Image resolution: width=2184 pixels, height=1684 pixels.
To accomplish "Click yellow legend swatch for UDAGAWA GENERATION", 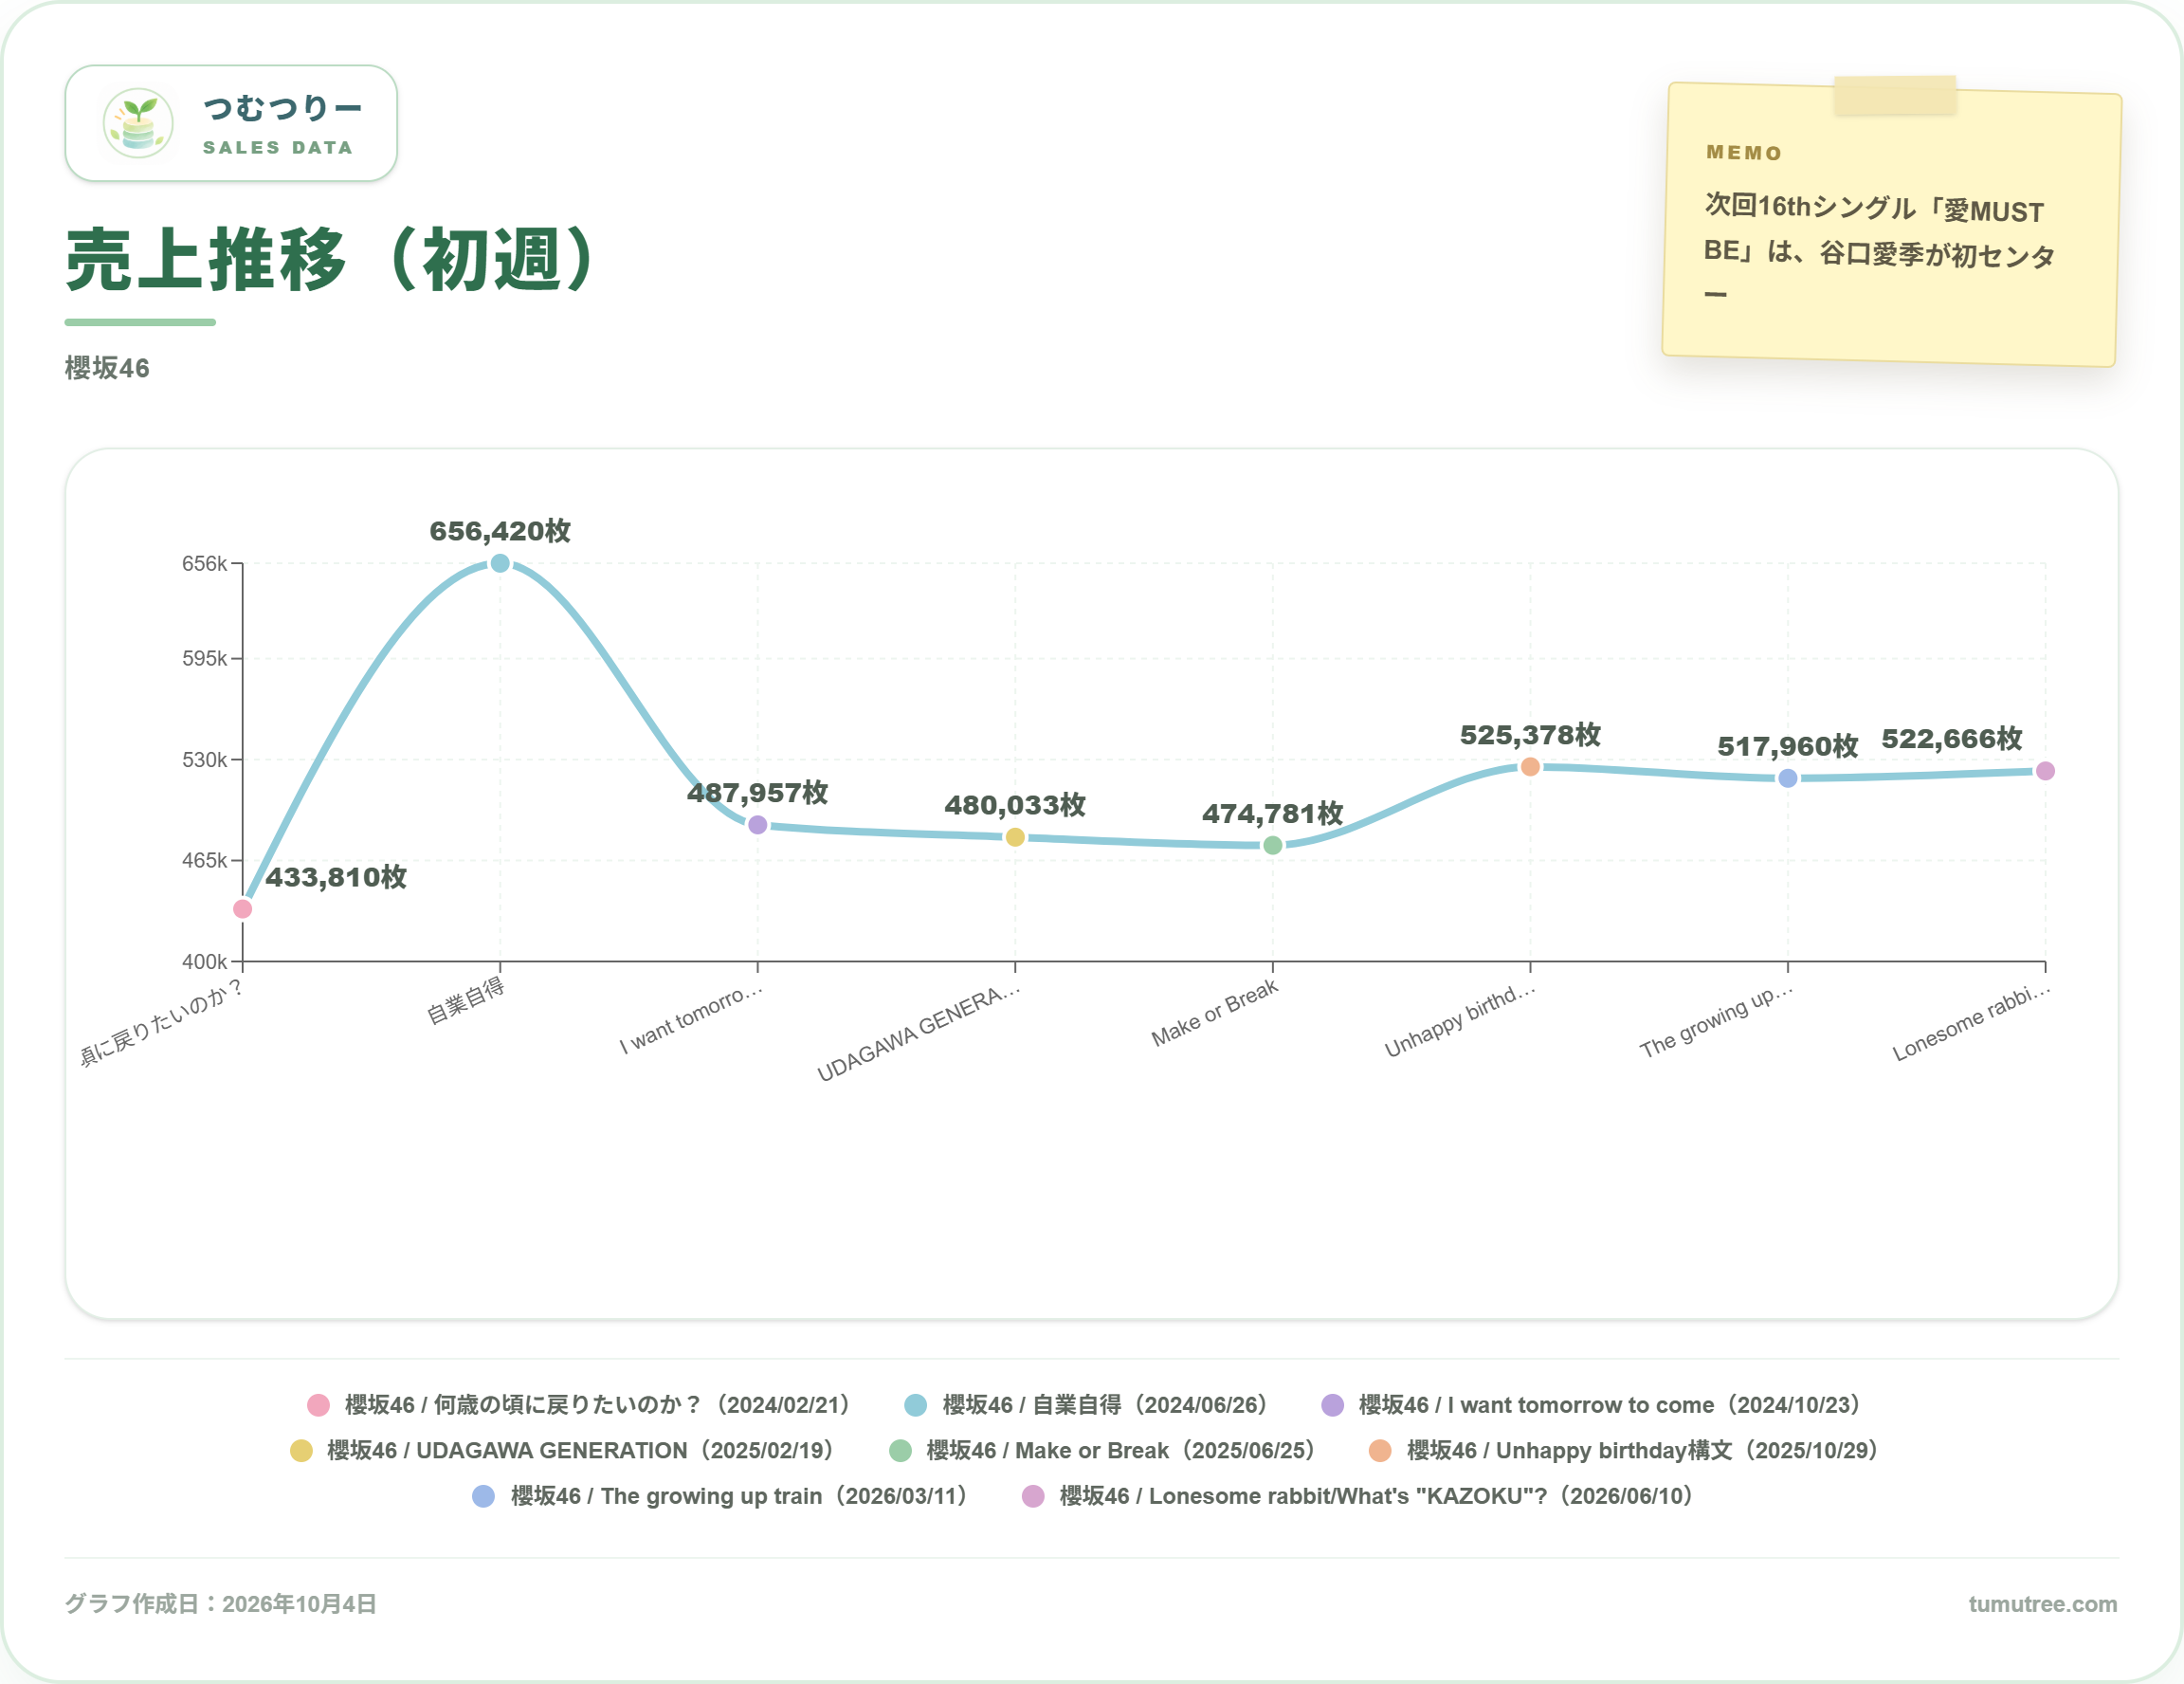I will [x=301, y=1450].
